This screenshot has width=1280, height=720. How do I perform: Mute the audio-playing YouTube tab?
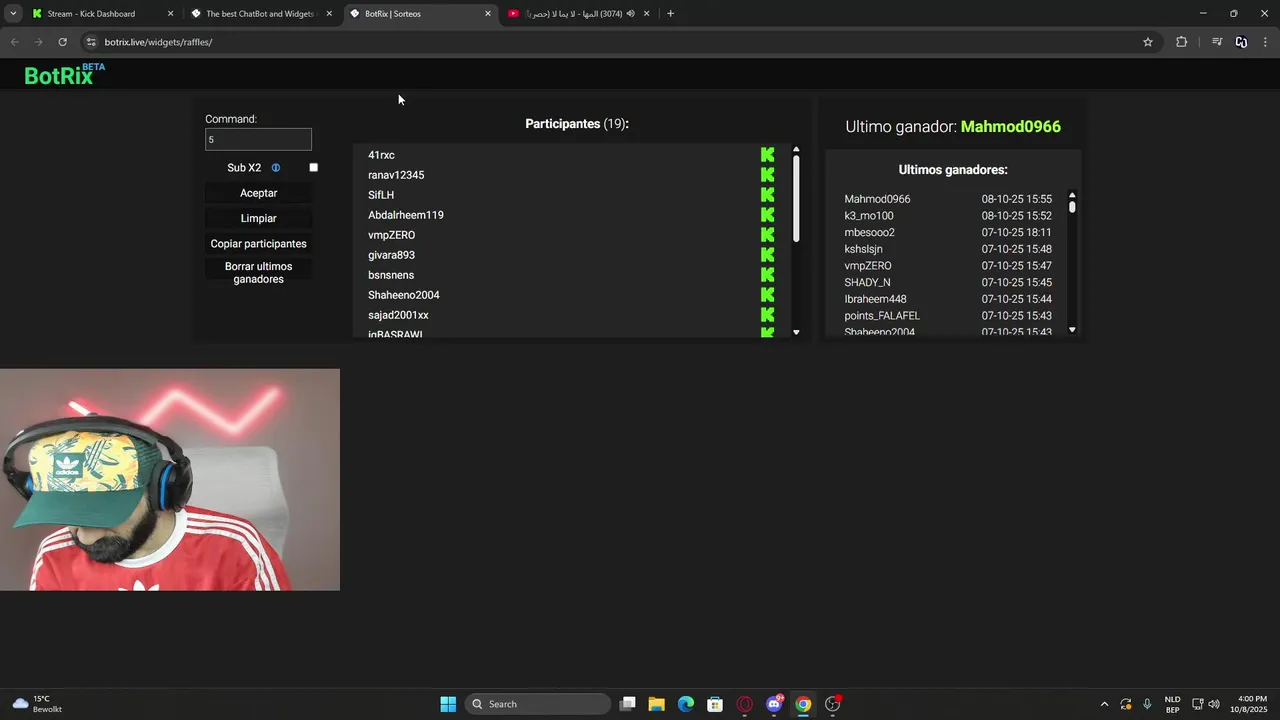(630, 14)
